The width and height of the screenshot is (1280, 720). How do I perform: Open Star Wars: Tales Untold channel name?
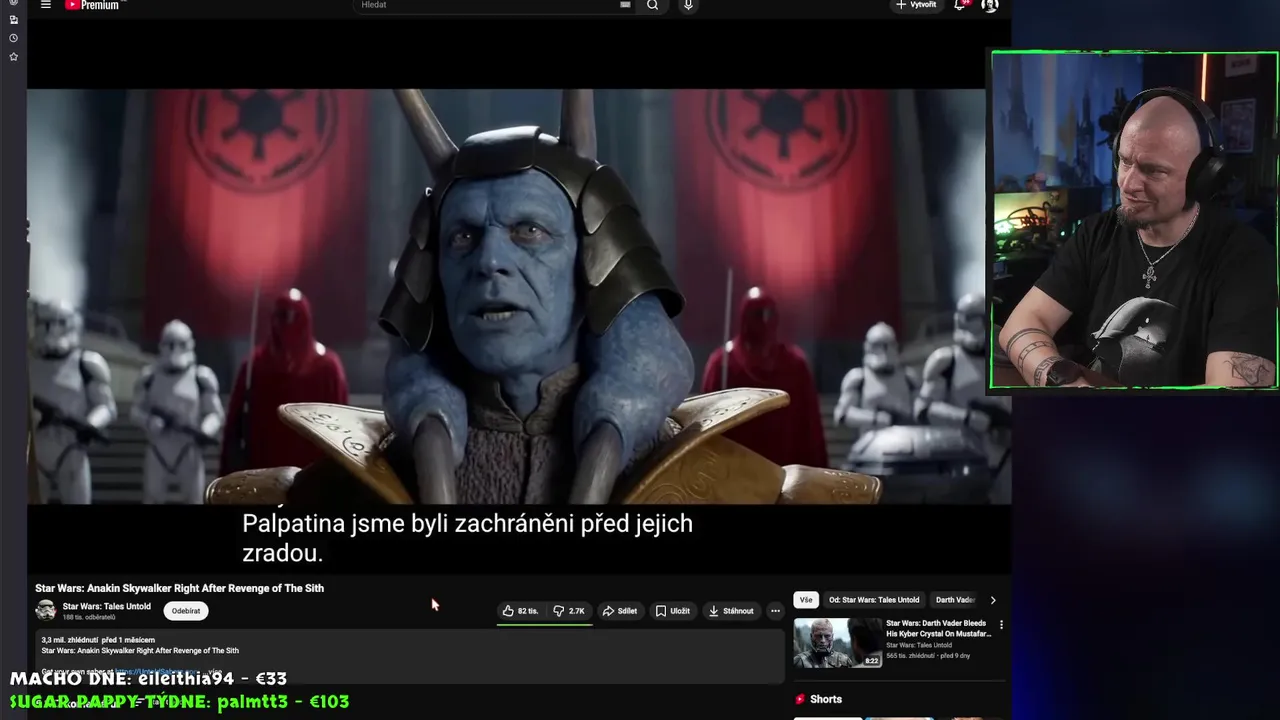(x=107, y=606)
